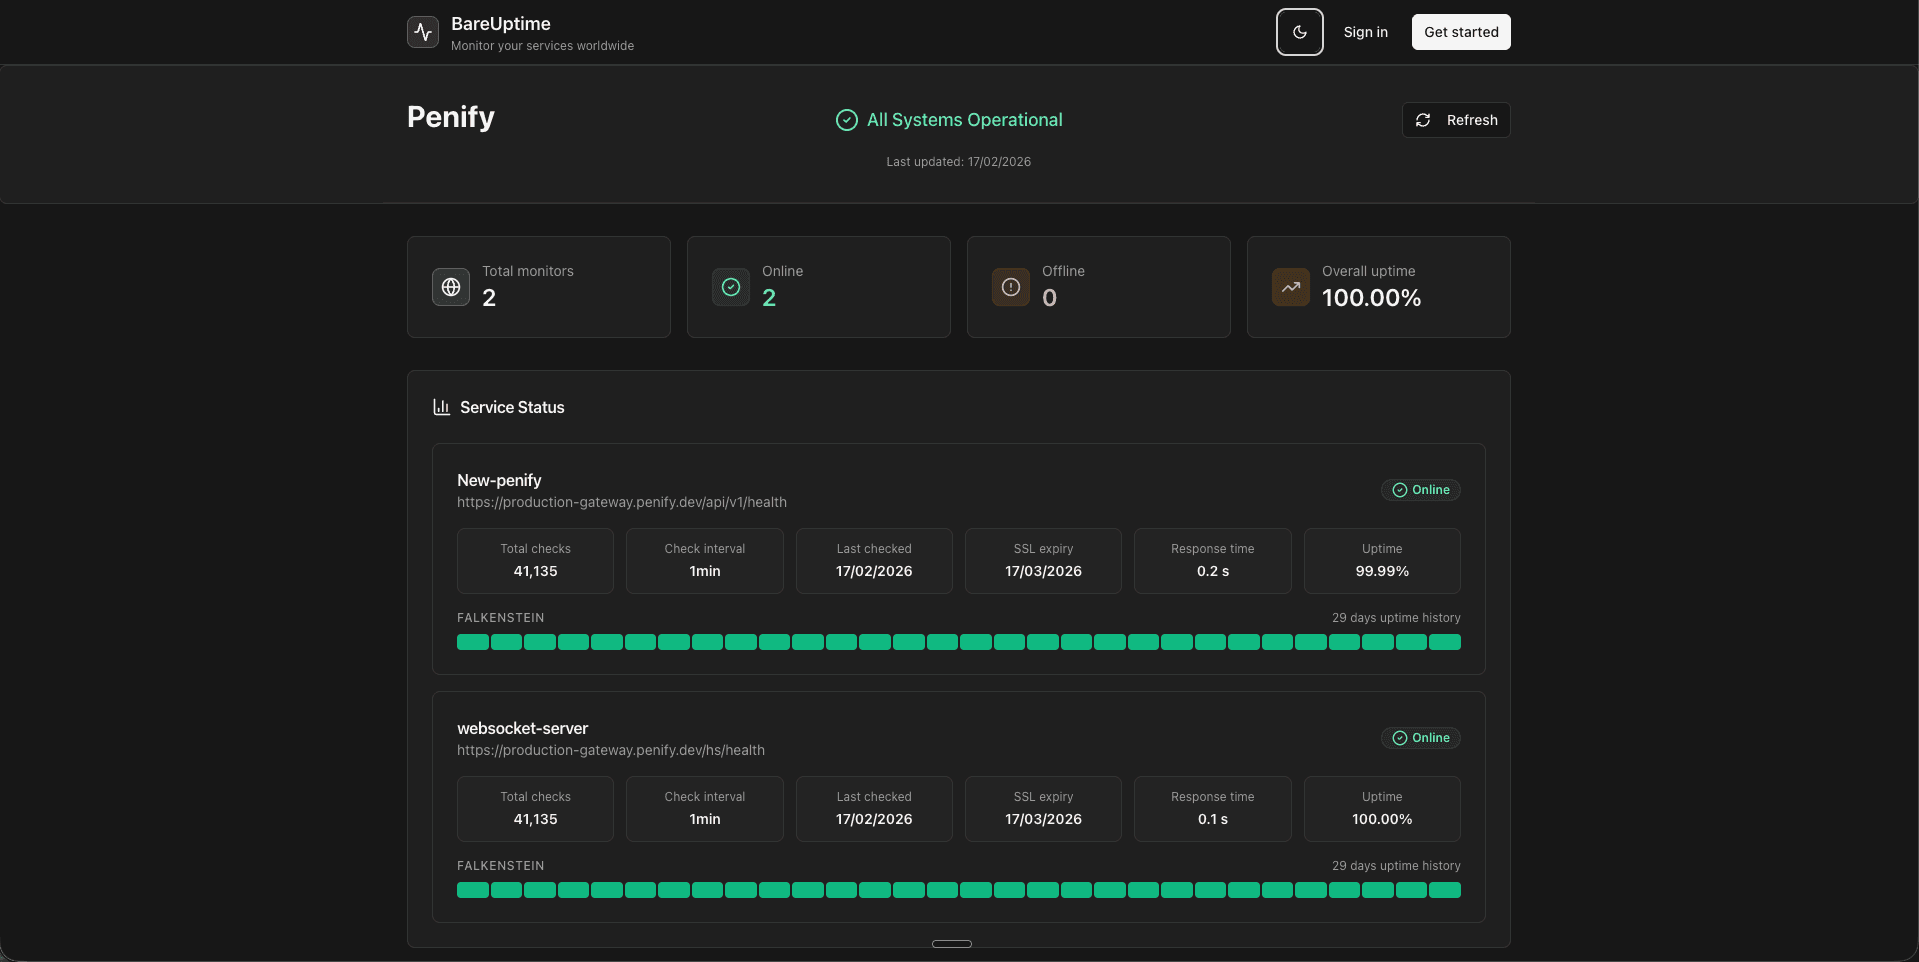
Task: Select the Penify heading
Action: 449,117
